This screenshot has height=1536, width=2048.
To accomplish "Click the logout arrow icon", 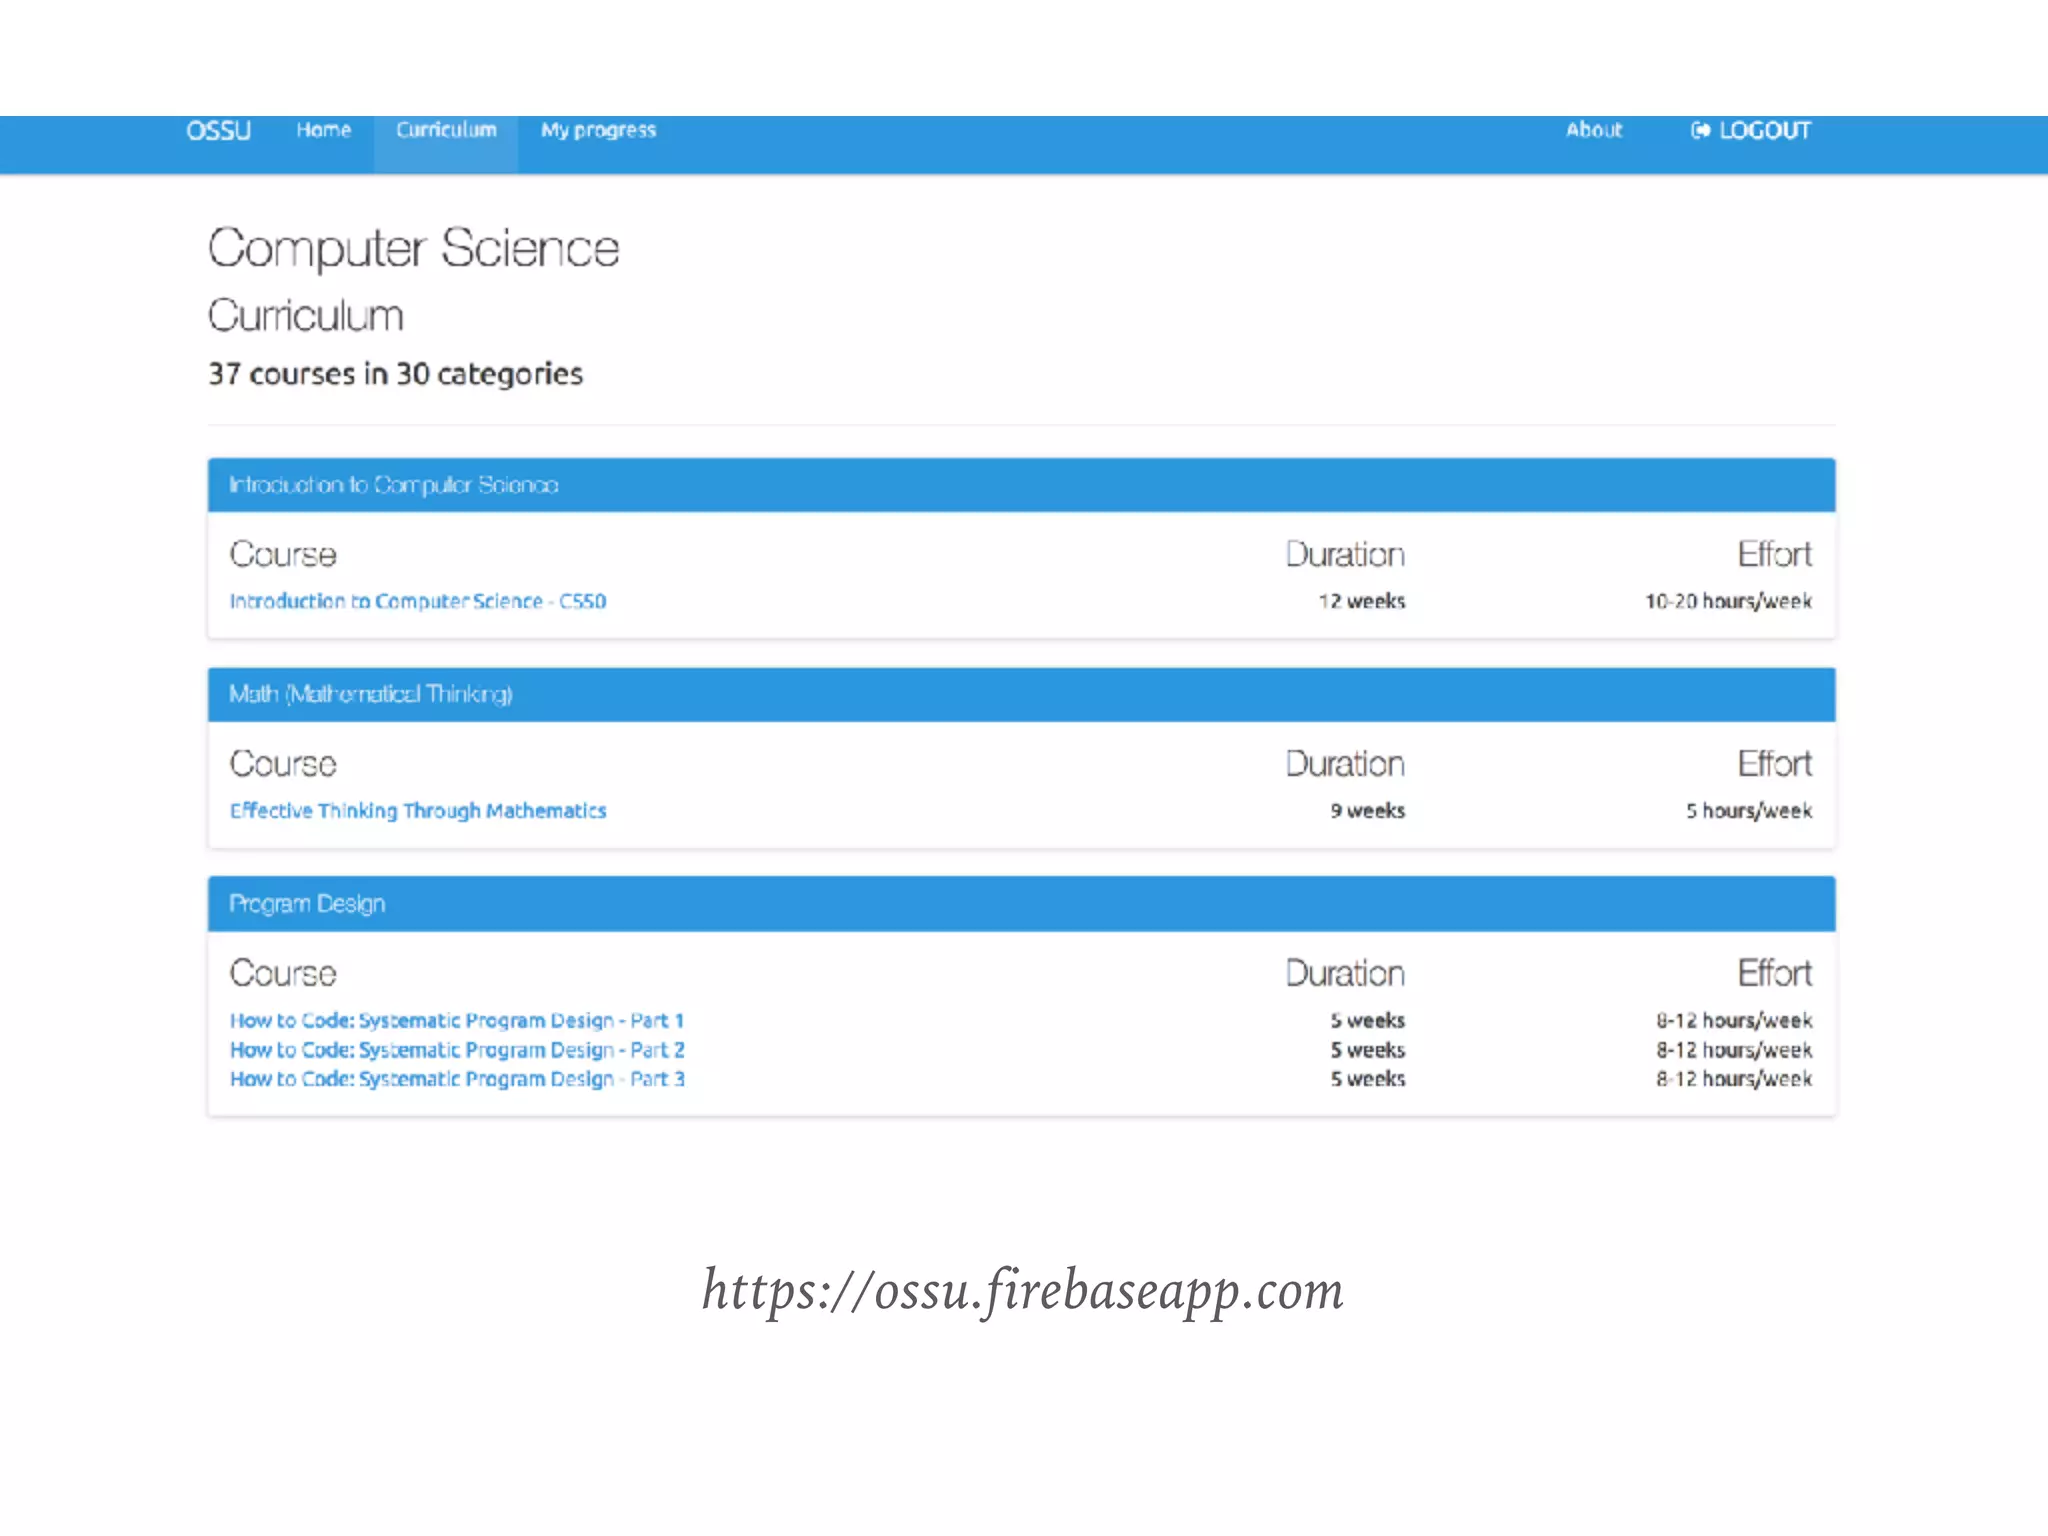I will [1700, 131].
